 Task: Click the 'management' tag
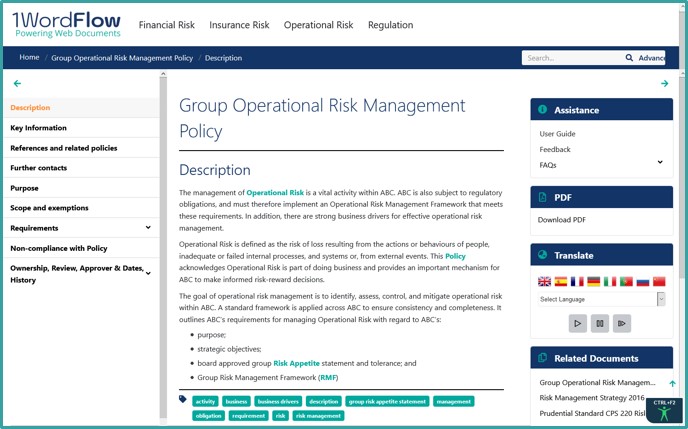point(454,401)
